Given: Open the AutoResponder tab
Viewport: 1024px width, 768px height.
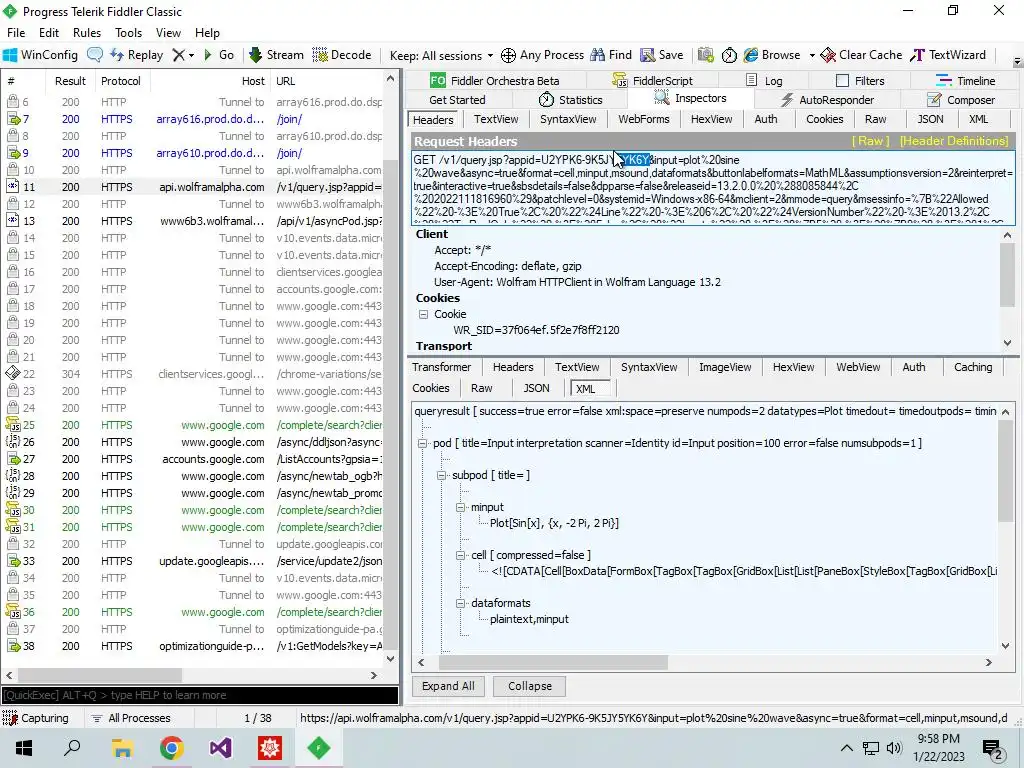Looking at the screenshot, I should (x=827, y=100).
